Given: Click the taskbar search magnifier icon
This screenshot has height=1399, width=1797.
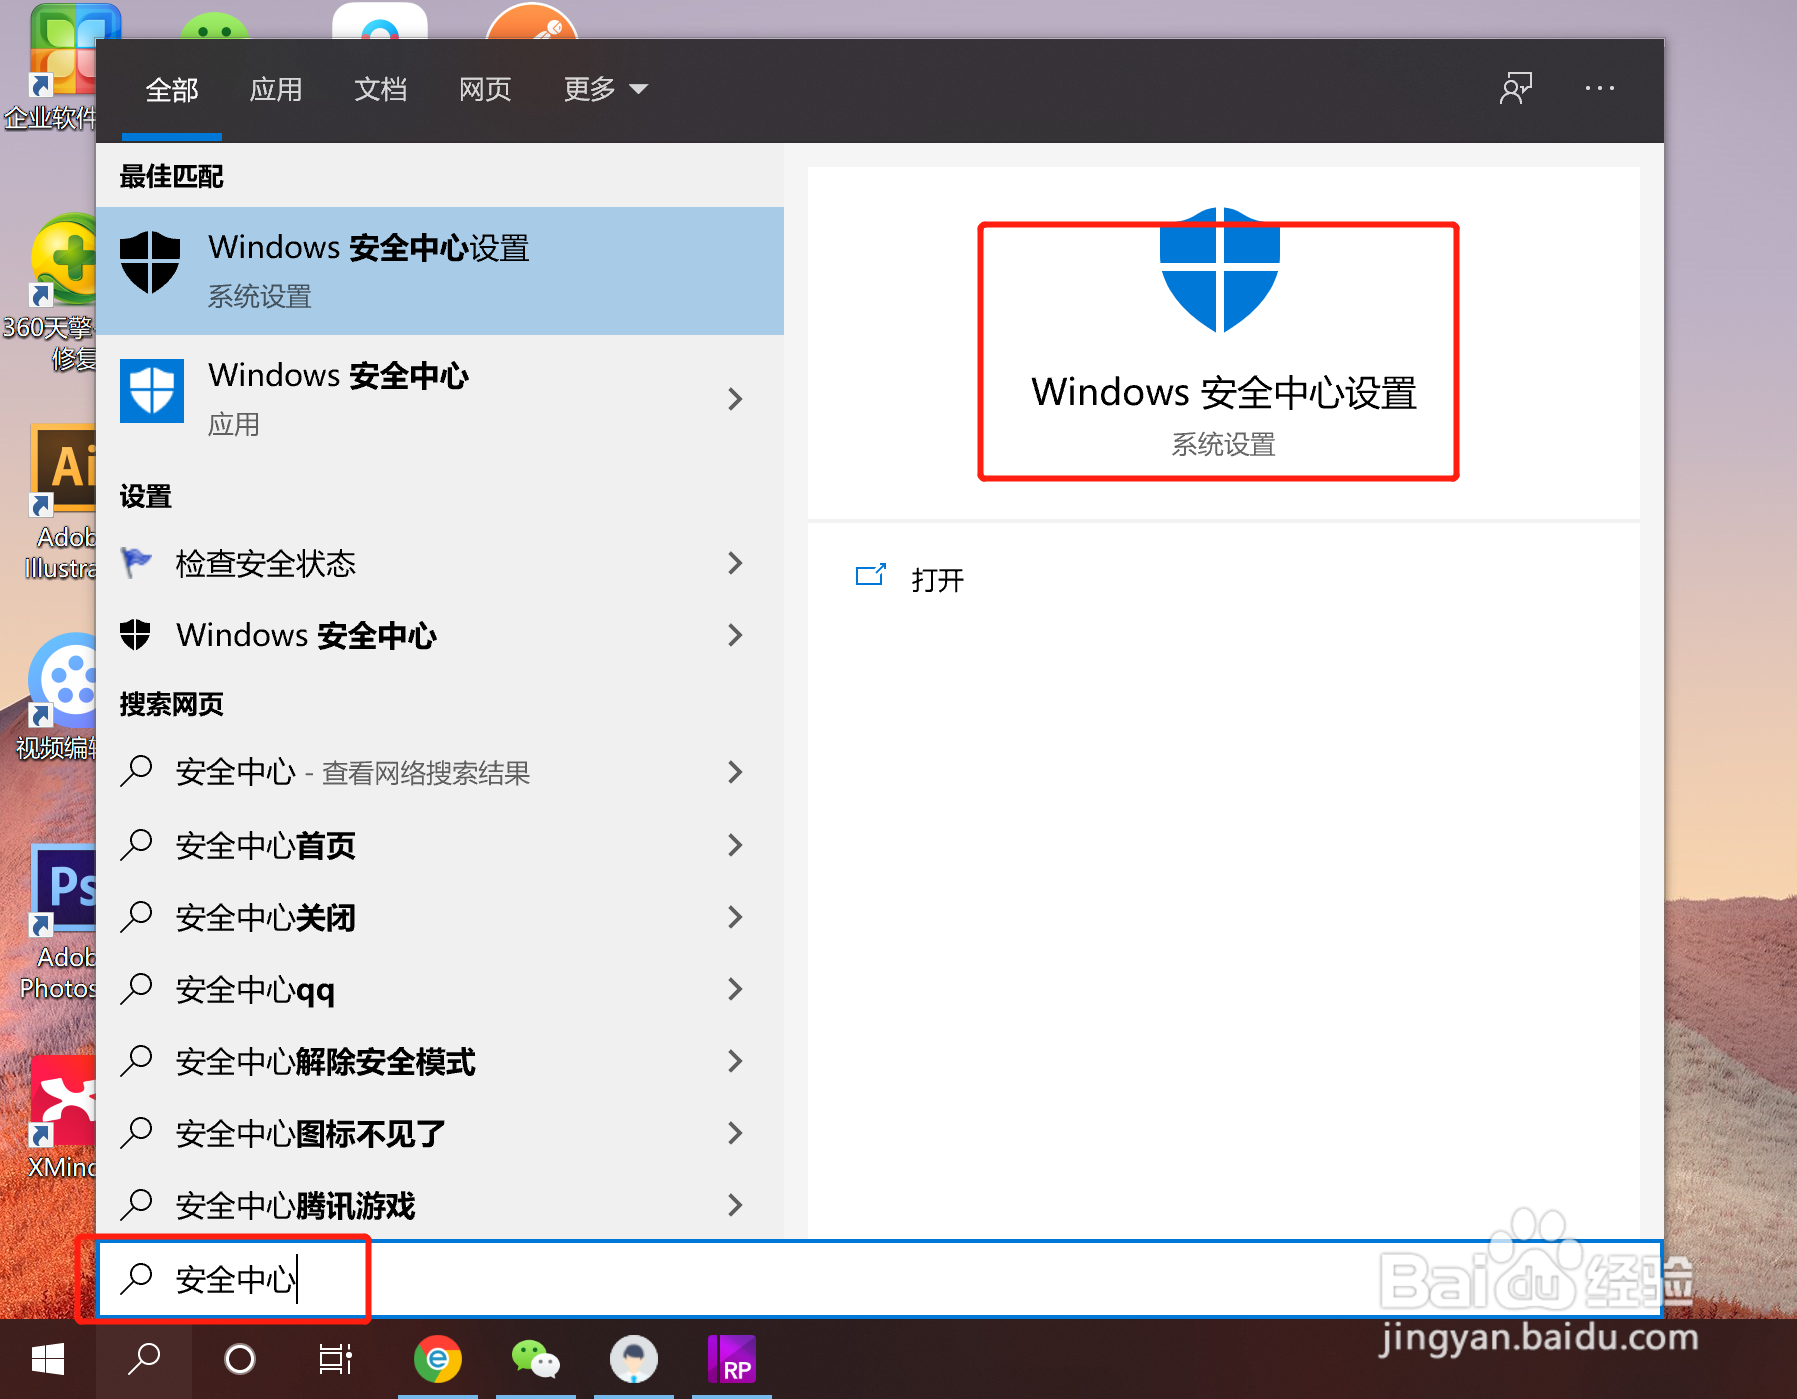Looking at the screenshot, I should click(144, 1359).
